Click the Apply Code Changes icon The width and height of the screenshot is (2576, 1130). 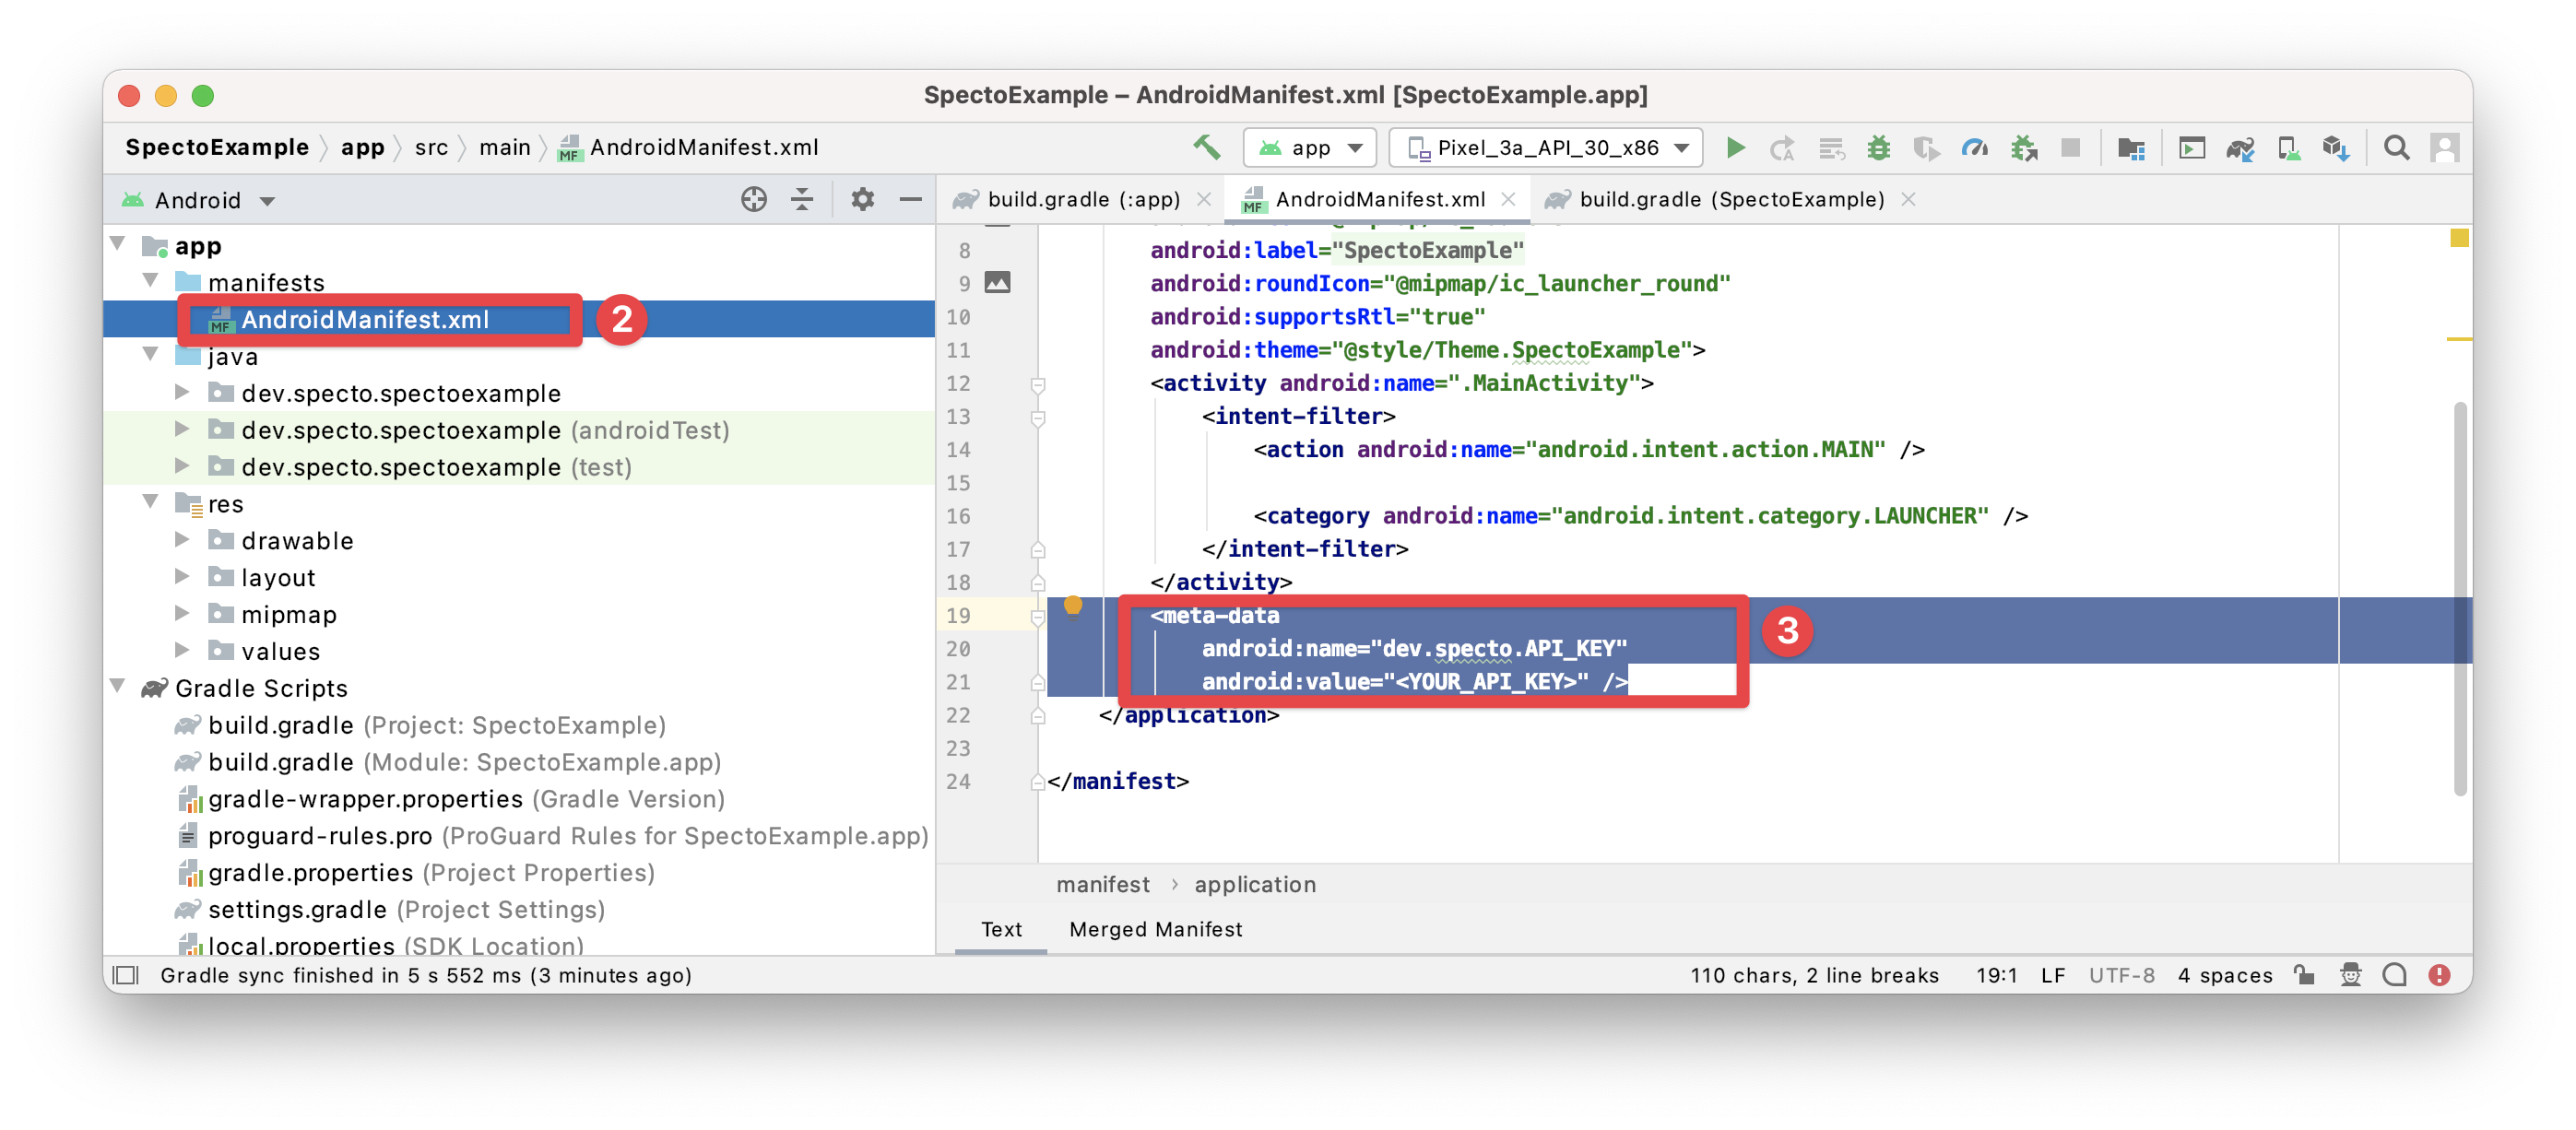pyautogui.click(x=1831, y=148)
